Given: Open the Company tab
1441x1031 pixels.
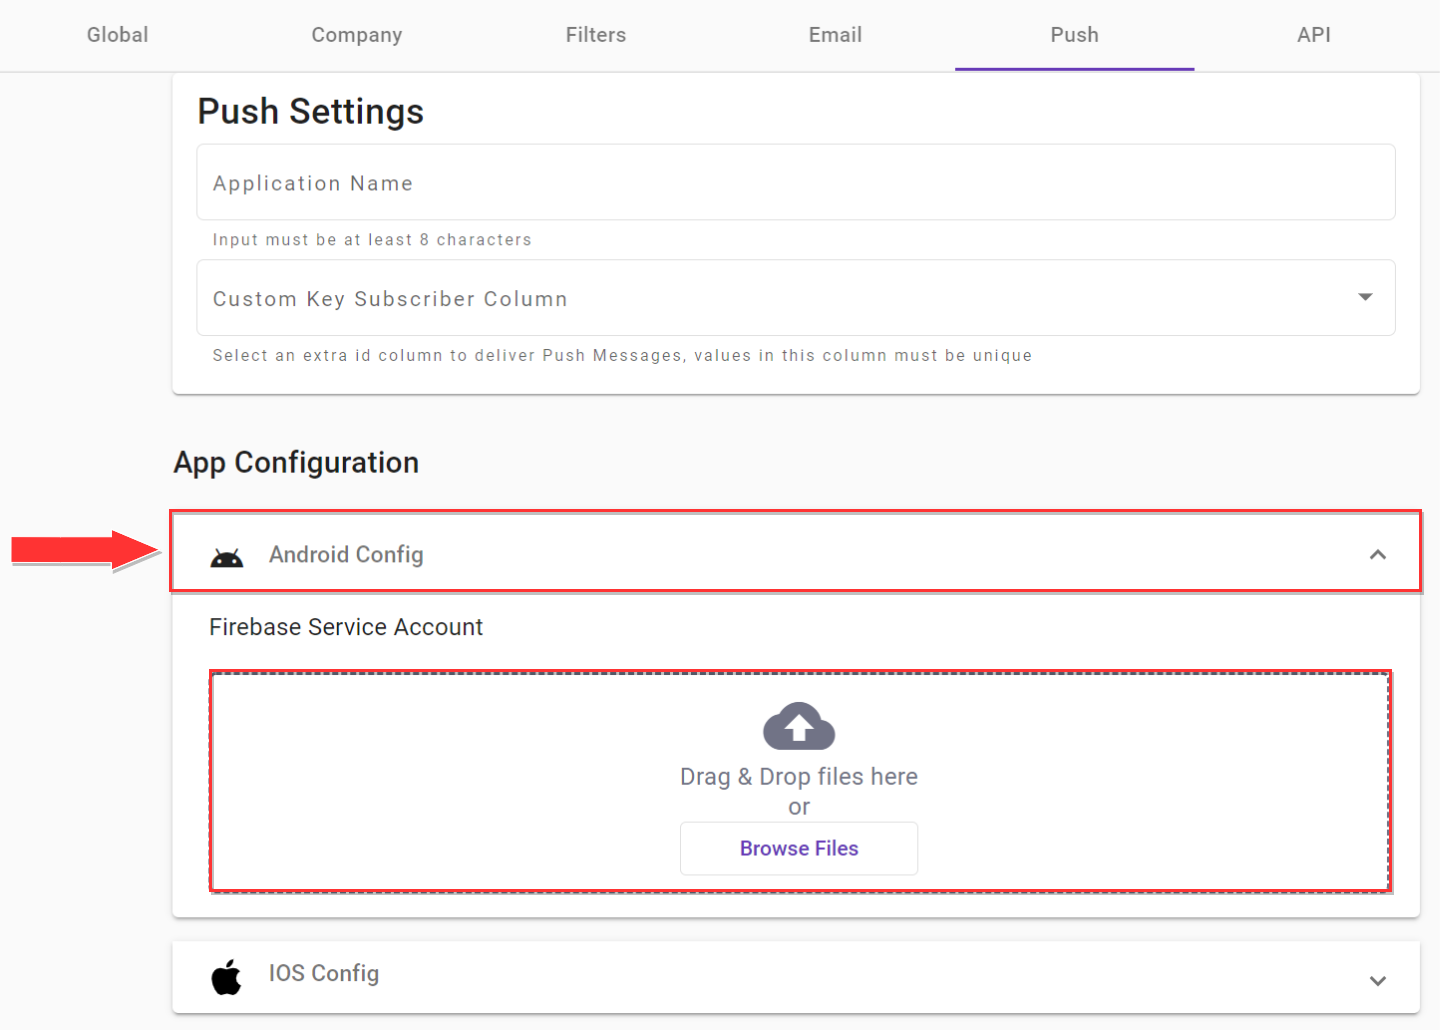Looking at the screenshot, I should click(x=357, y=35).
